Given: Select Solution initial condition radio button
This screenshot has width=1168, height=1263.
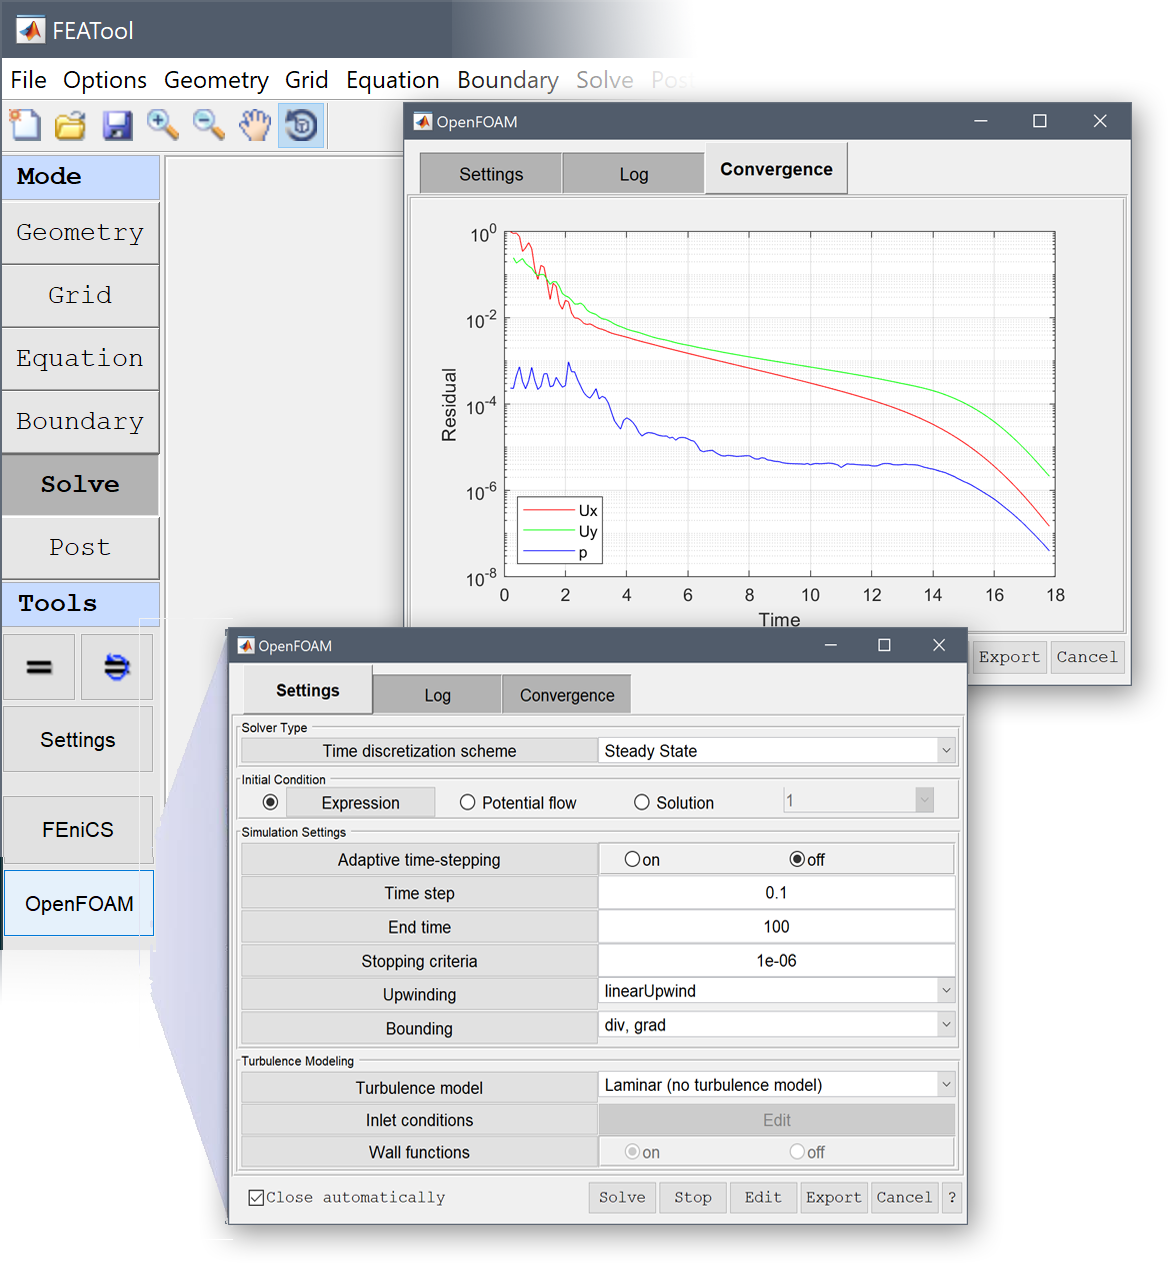Looking at the screenshot, I should (642, 802).
